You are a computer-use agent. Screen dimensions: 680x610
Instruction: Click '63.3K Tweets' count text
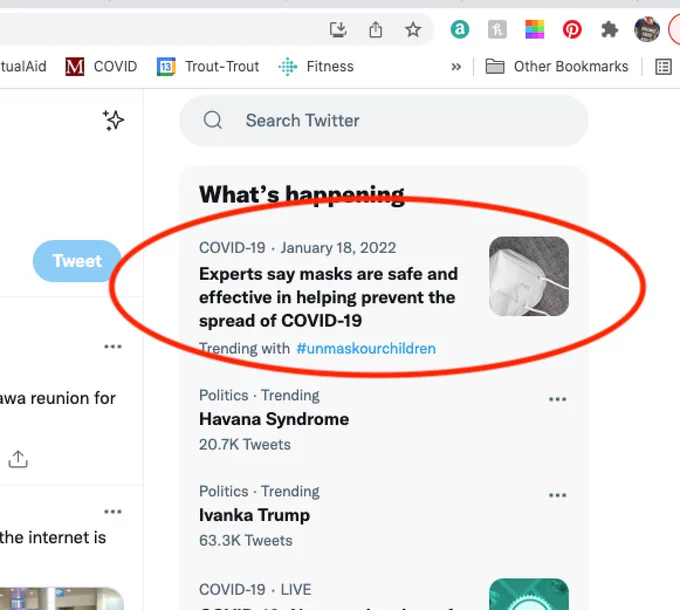coord(245,541)
